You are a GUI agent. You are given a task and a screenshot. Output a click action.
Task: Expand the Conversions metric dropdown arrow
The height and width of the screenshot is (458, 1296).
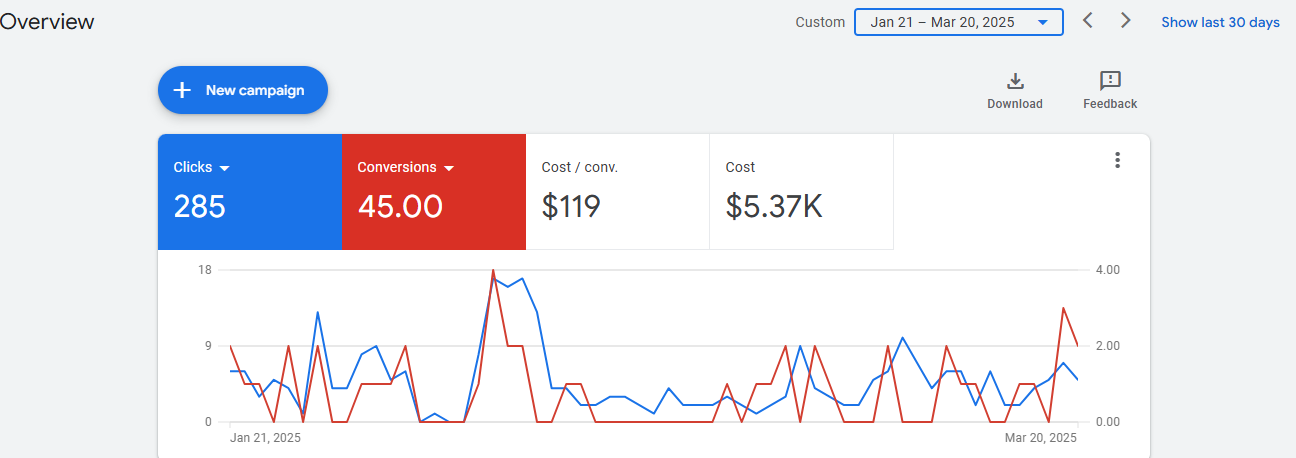point(449,168)
